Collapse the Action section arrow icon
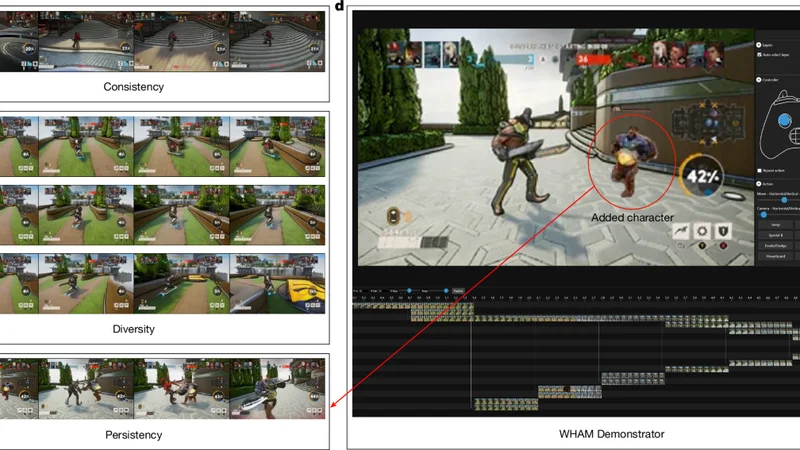 [x=759, y=184]
